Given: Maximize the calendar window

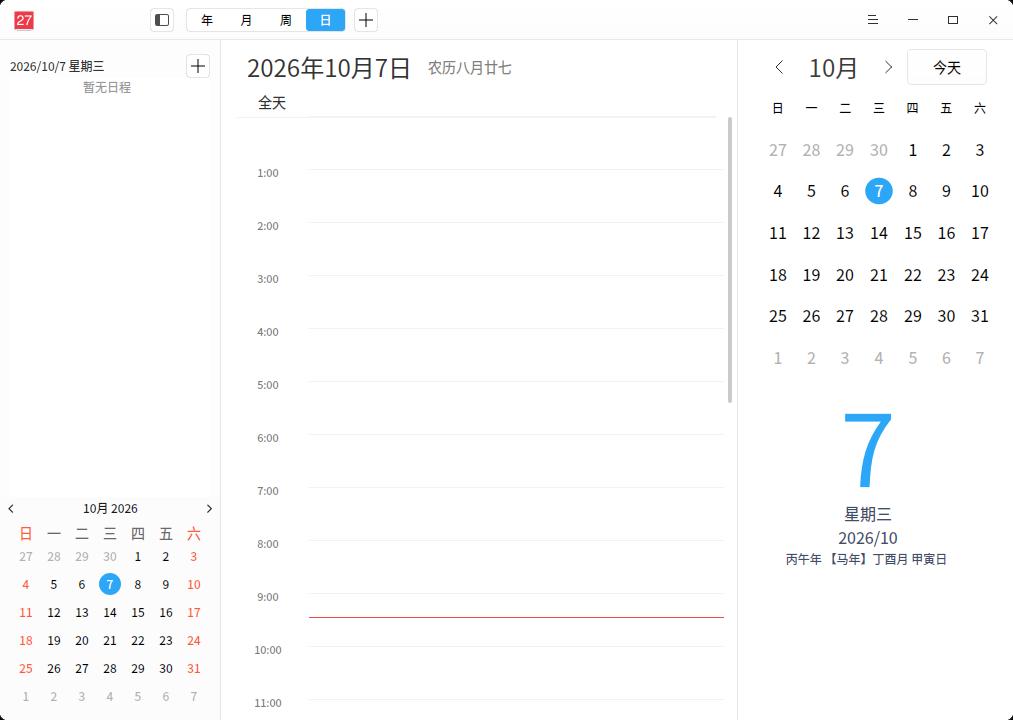Looking at the screenshot, I should pos(953,20).
